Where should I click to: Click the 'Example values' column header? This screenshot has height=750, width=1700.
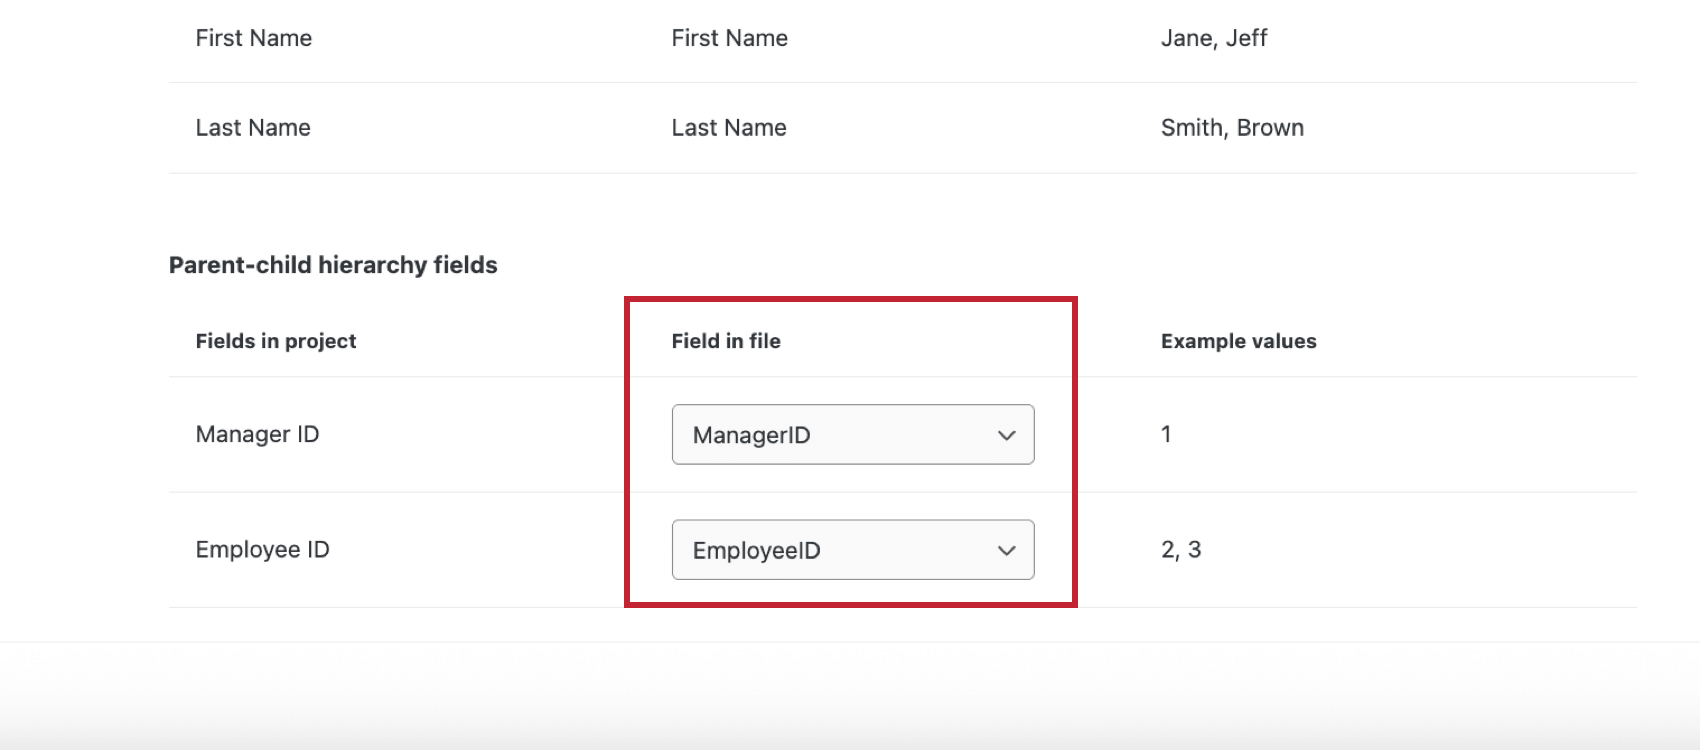1238,341
